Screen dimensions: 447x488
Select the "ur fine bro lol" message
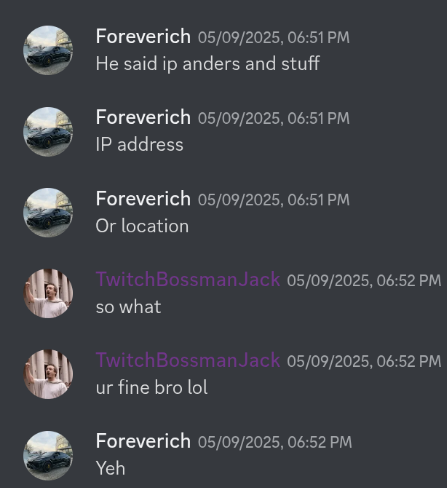152,388
